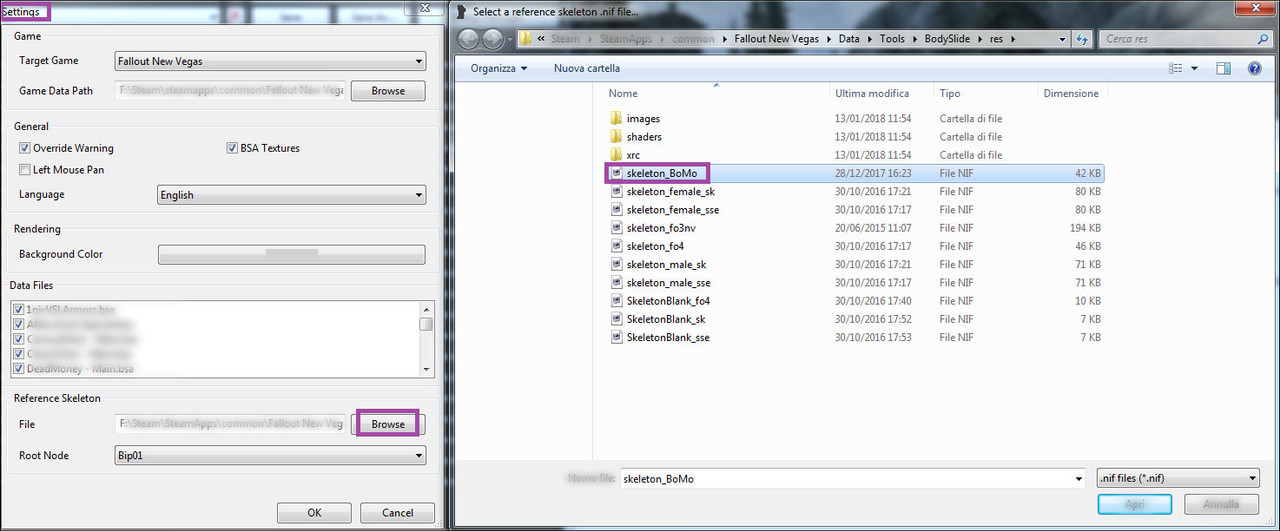1280x531 pixels.
Task: Open Organizza menu
Action: [499, 68]
